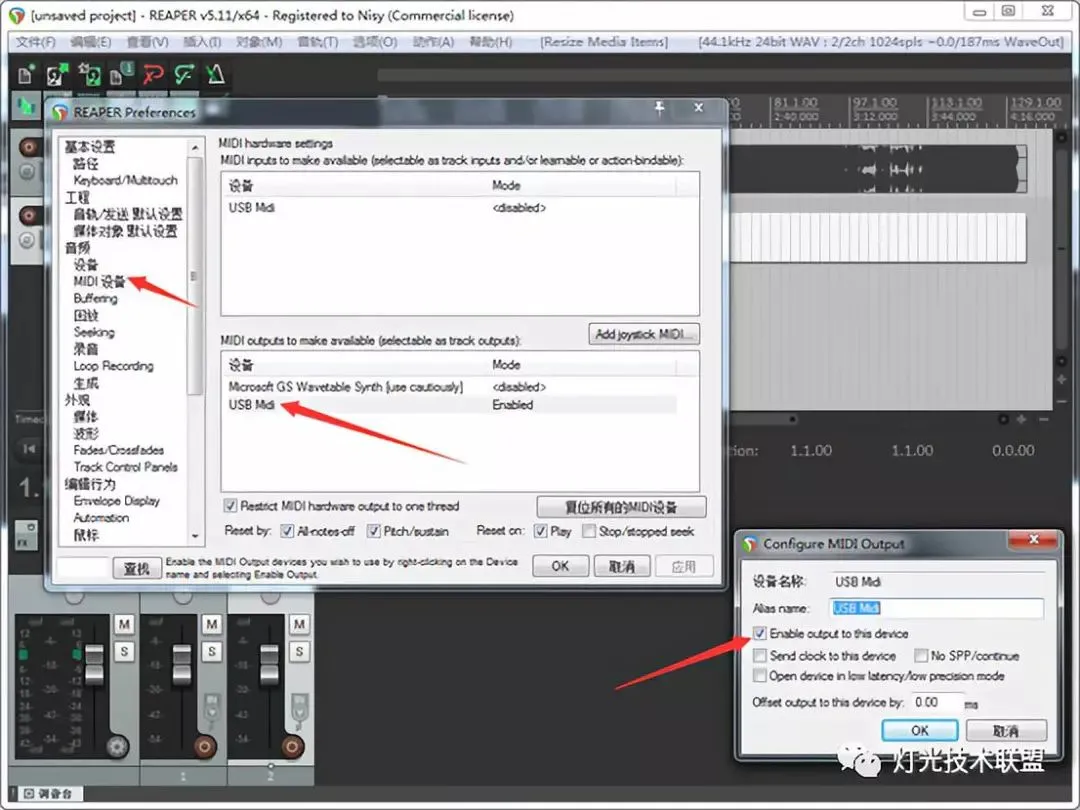This screenshot has height=810, width=1080.
Task: Arm record on mixer channel 1
Action: [x=205, y=746]
